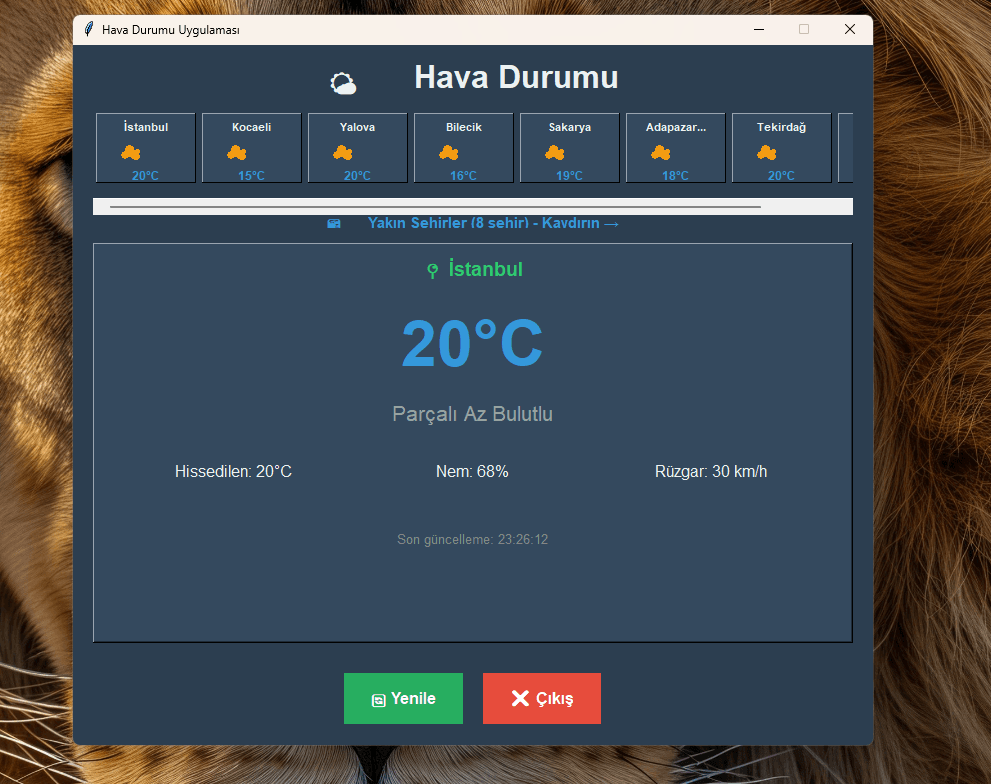Screen dimensions: 991x784
Task: Click the 15°C temperature in the Kocaeli card
Action: click(252, 176)
